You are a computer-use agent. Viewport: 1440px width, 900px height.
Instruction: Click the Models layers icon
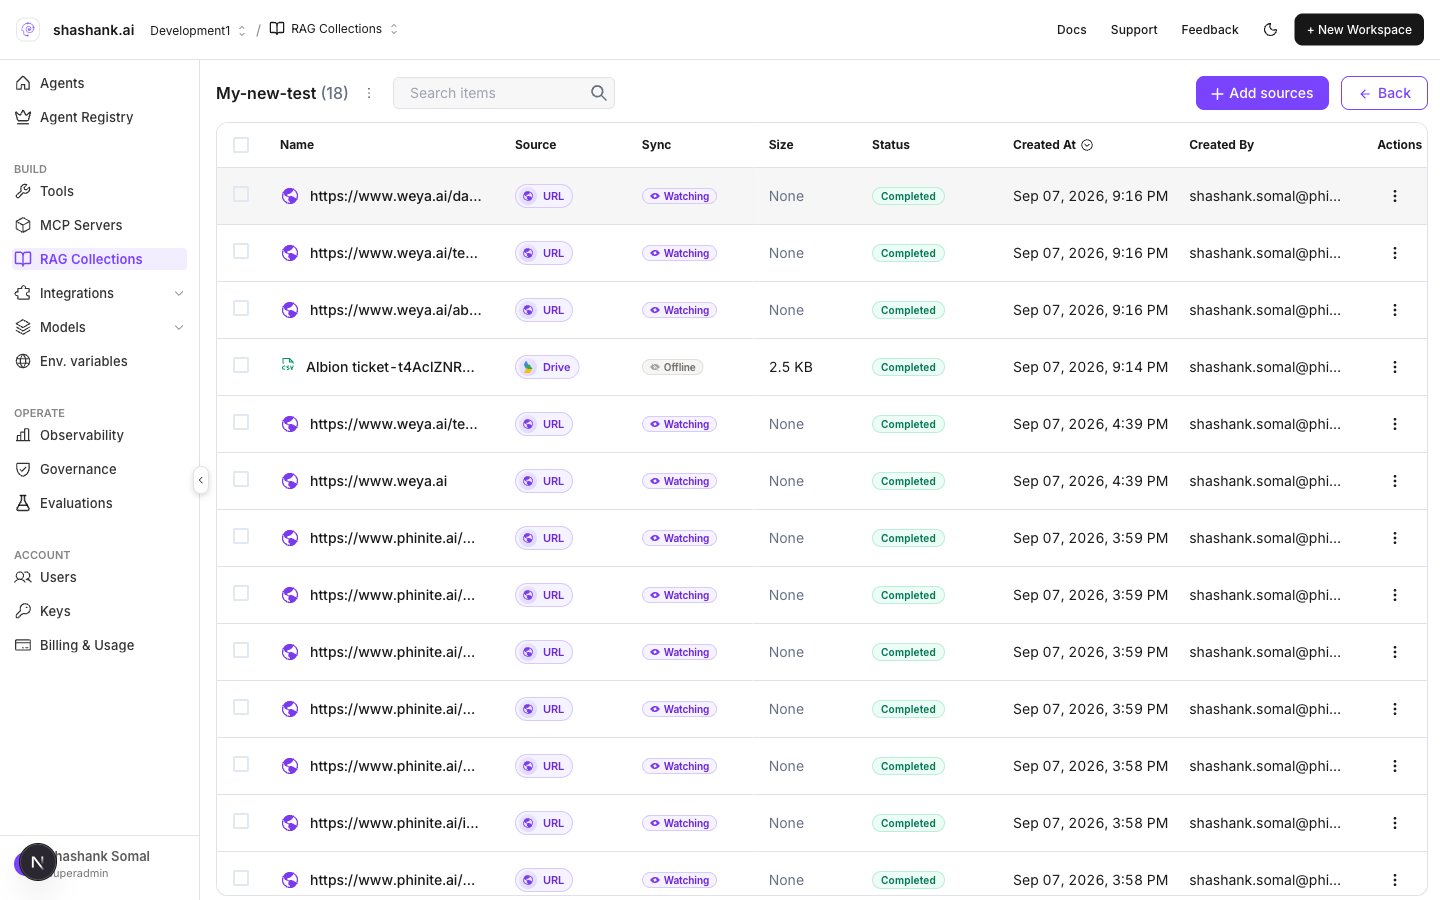23,327
